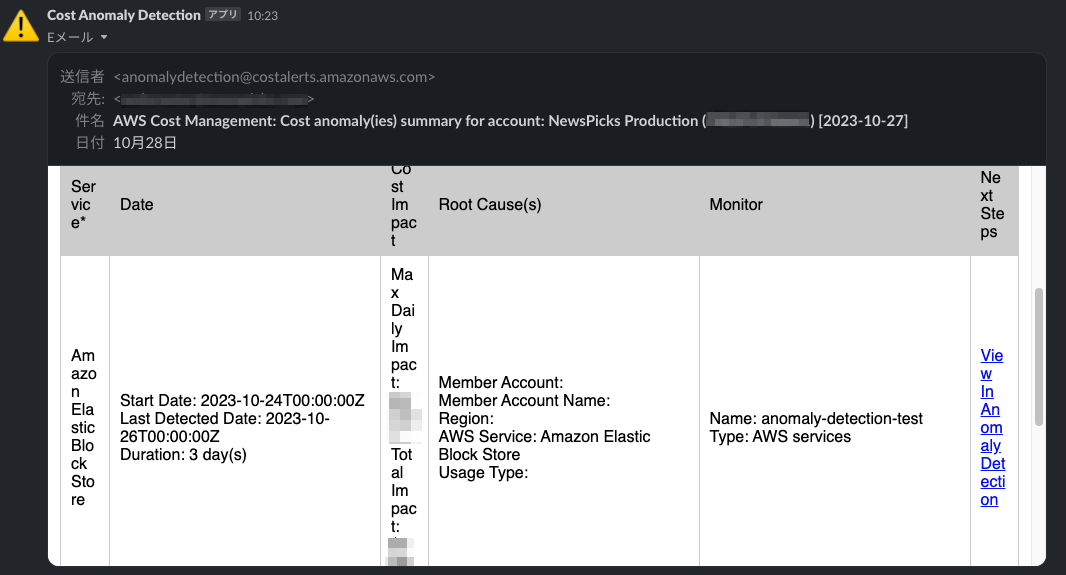1066x575 pixels.
Task: Click the date value 10月28日
Action: click(145, 143)
